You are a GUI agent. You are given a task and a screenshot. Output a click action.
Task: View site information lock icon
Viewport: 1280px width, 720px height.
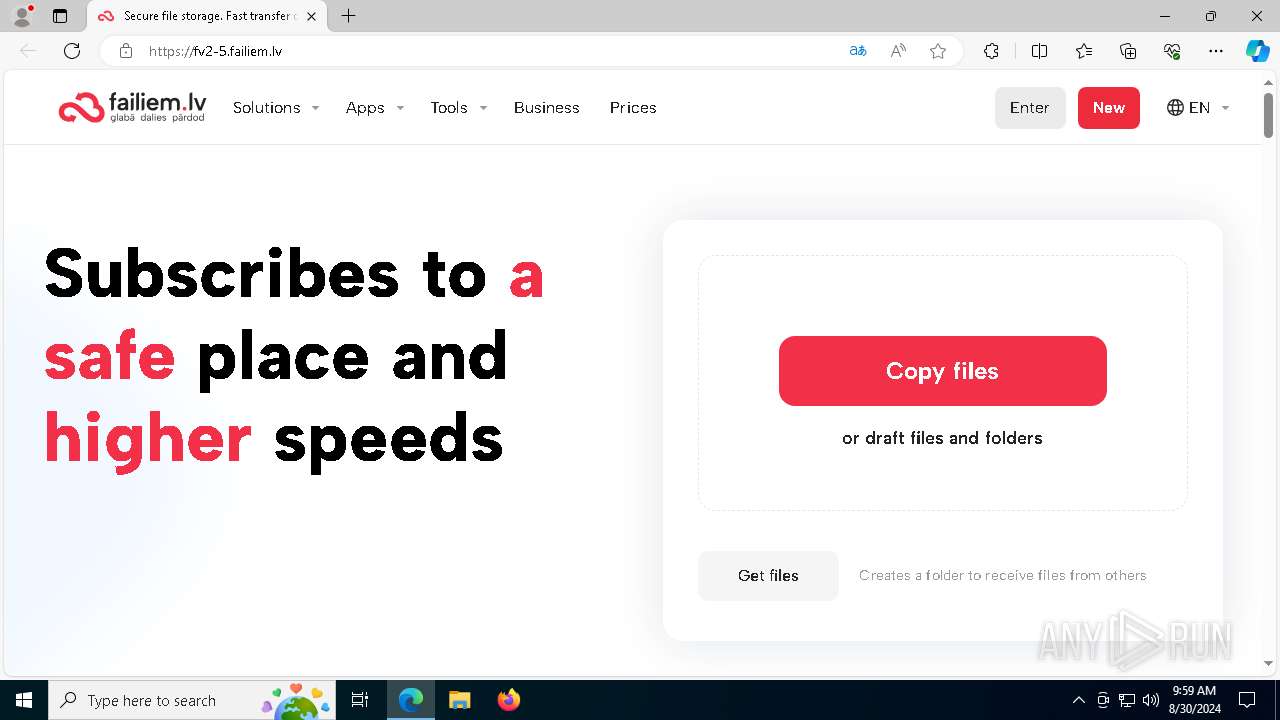(x=126, y=51)
